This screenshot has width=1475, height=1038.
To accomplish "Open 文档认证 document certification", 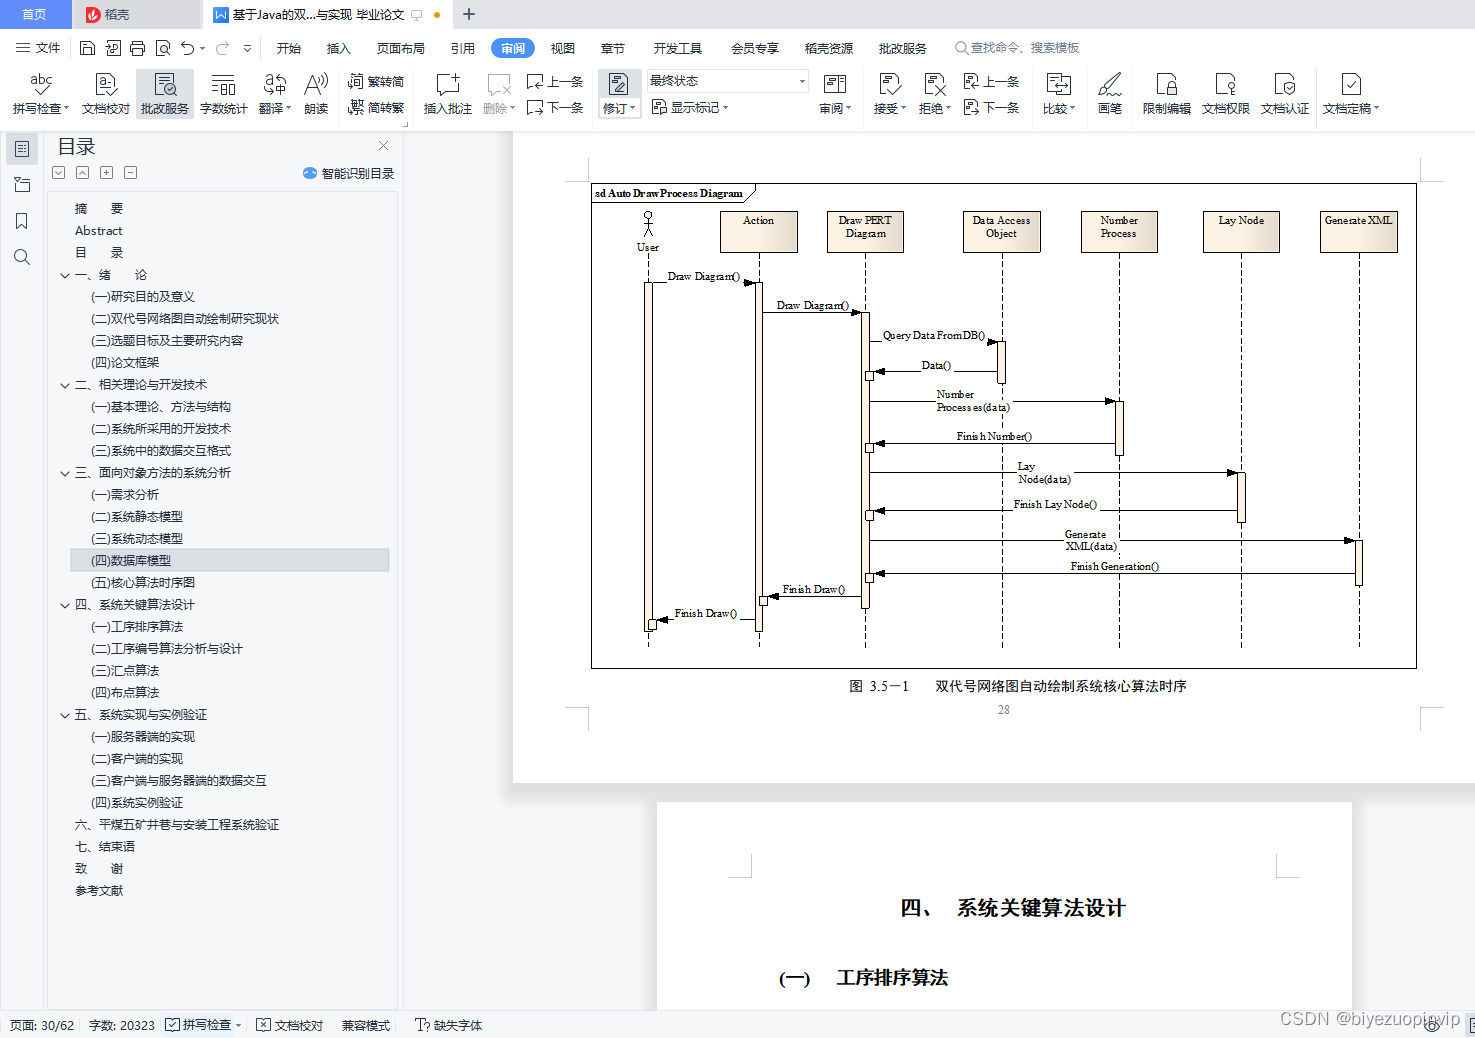I will pos(1285,93).
